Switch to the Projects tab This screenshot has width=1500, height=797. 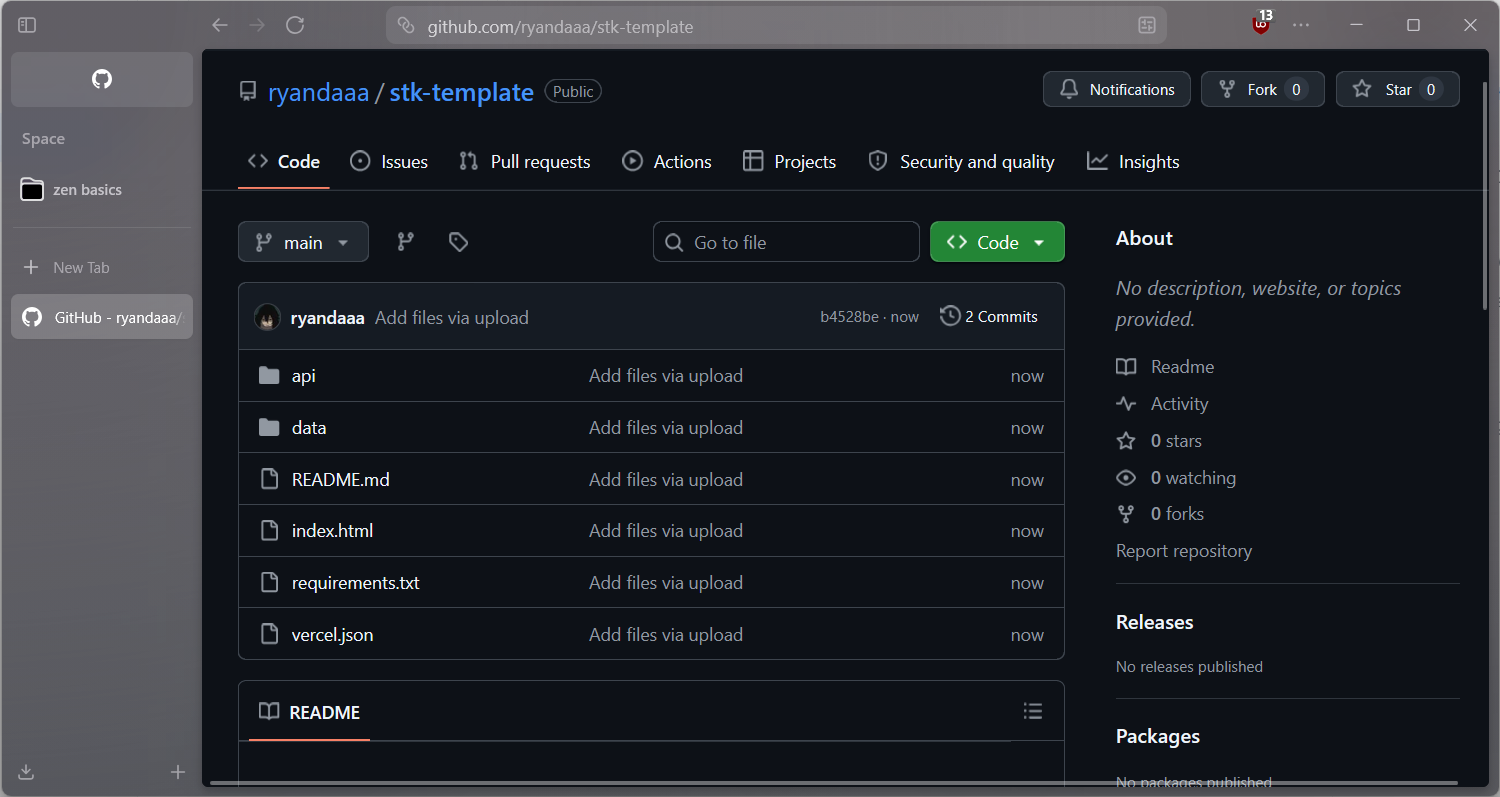click(x=790, y=162)
